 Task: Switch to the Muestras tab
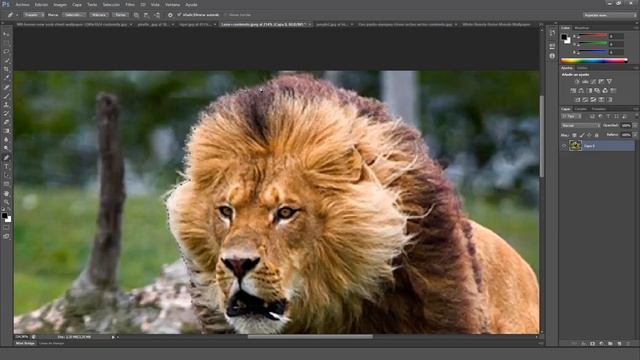point(582,28)
